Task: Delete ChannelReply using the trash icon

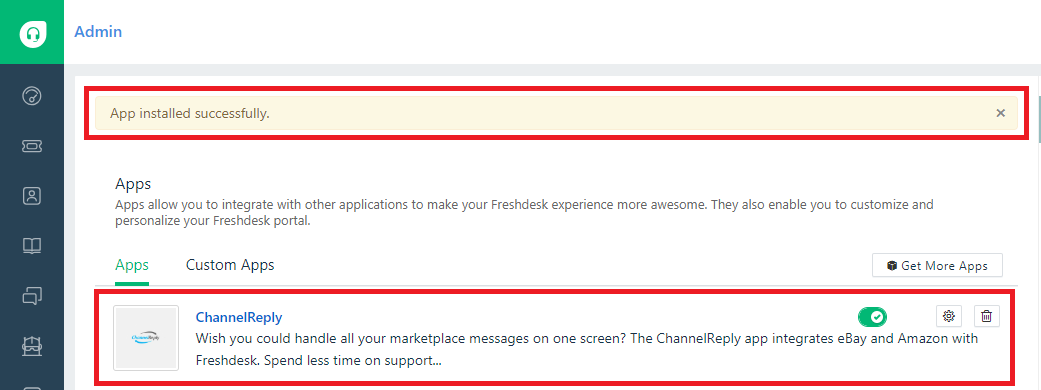Action: (987, 316)
